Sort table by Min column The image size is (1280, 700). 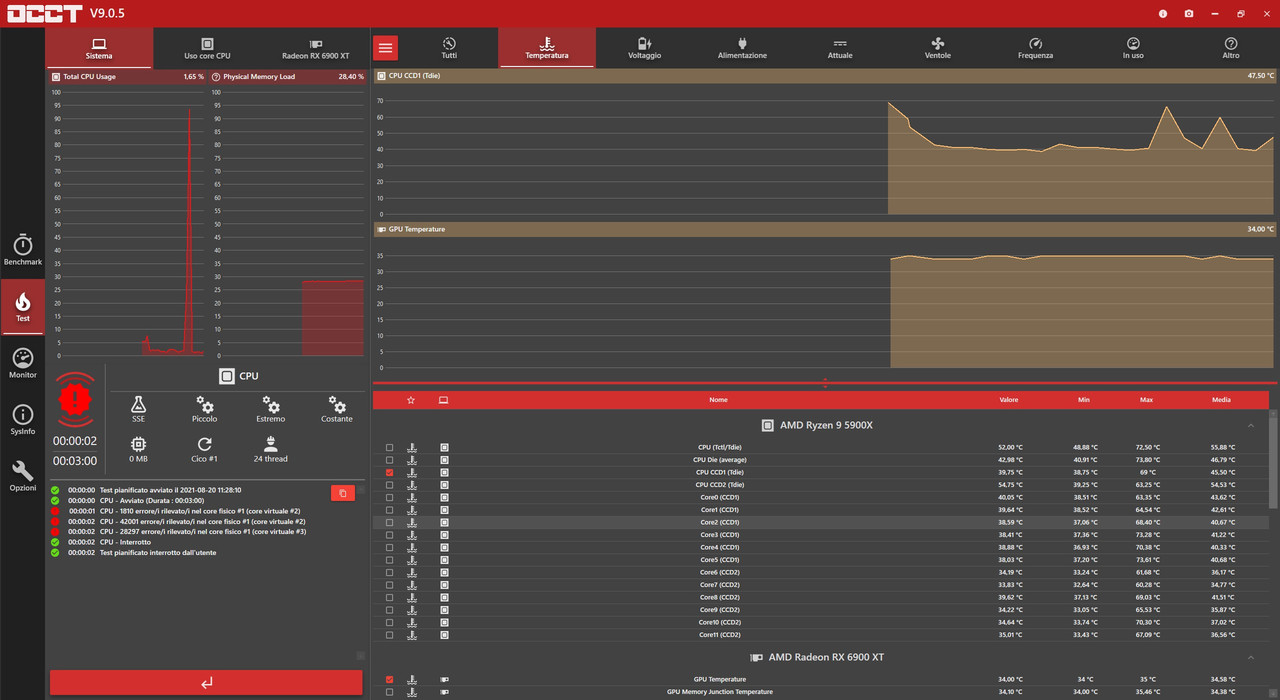tap(1084, 400)
